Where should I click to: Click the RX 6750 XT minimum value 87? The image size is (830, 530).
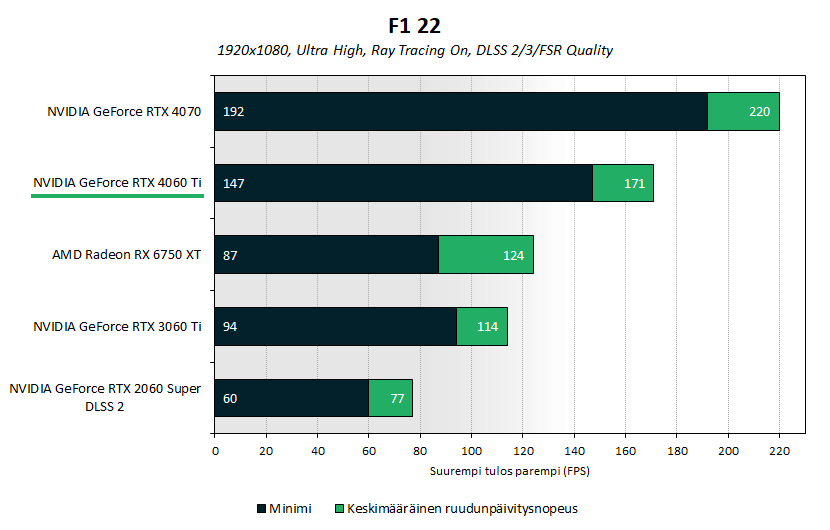[230, 256]
